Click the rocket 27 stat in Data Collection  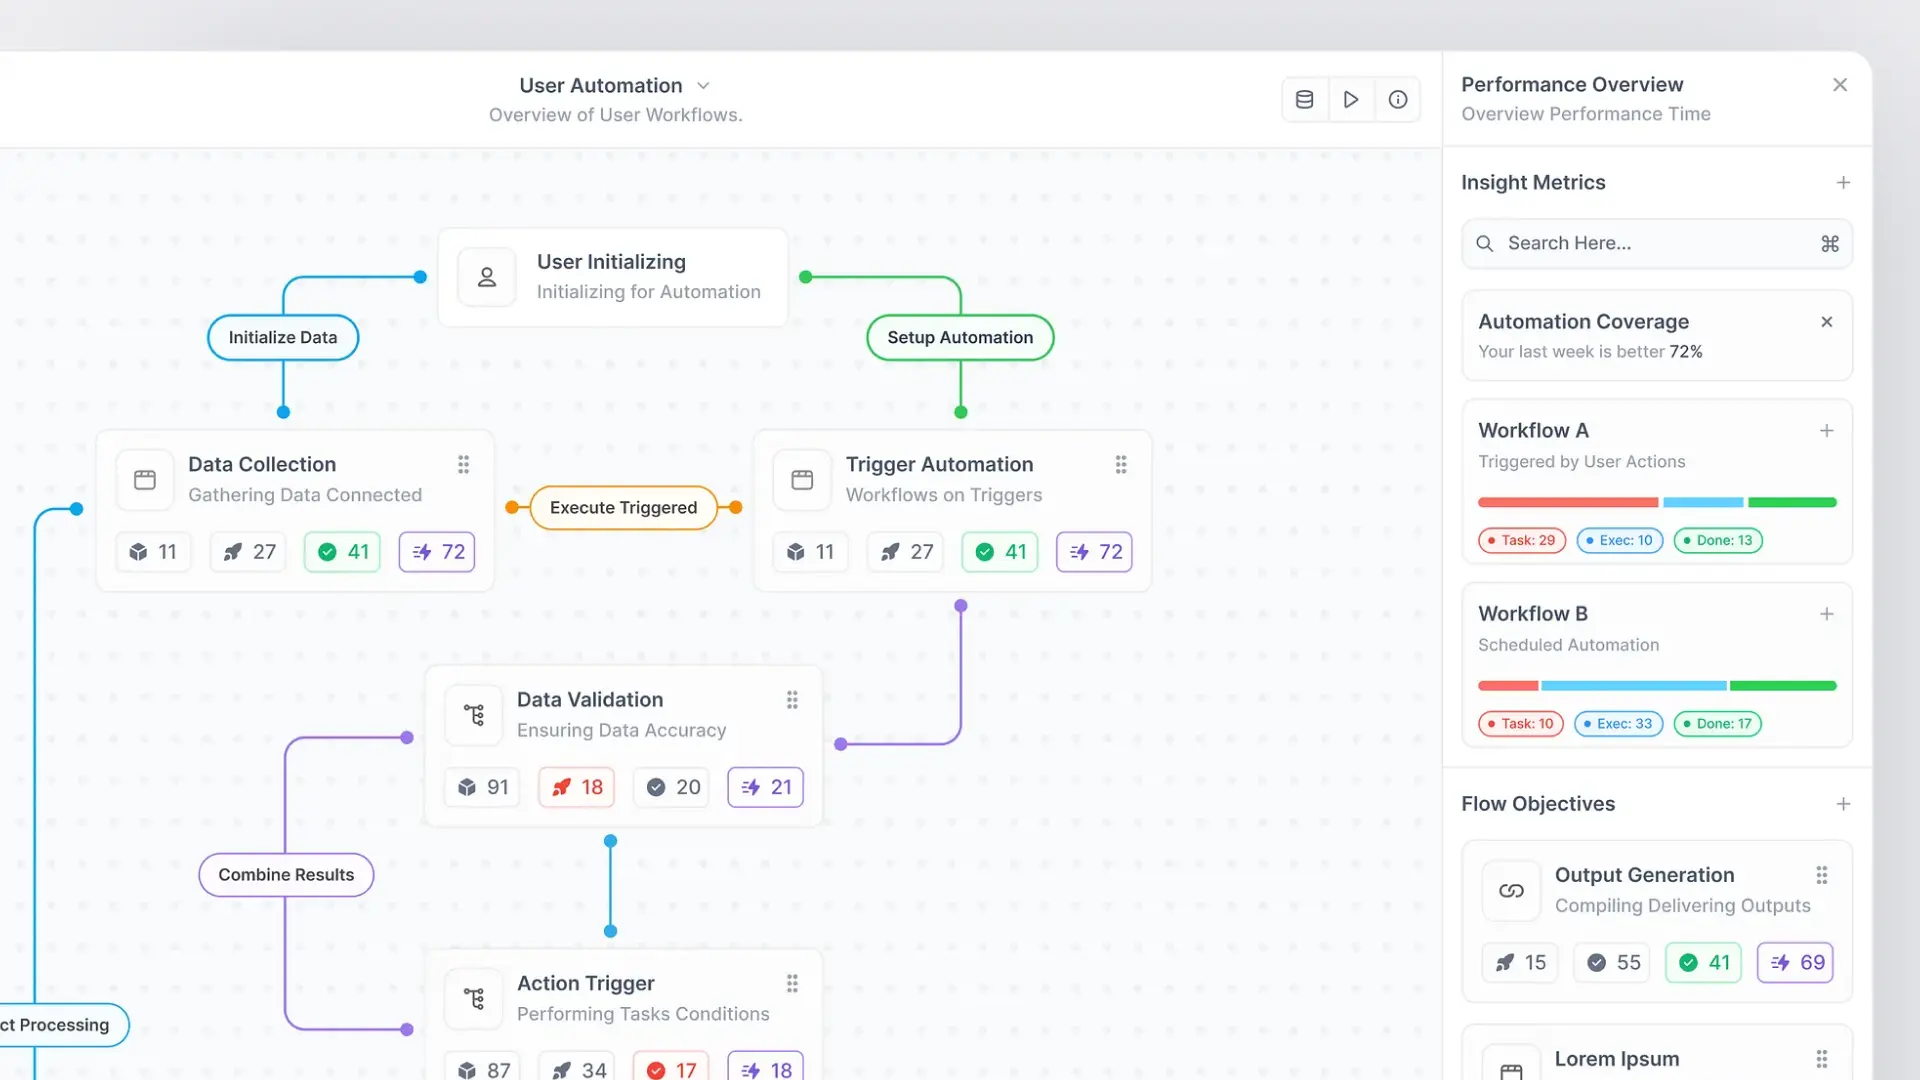pyautogui.click(x=249, y=552)
